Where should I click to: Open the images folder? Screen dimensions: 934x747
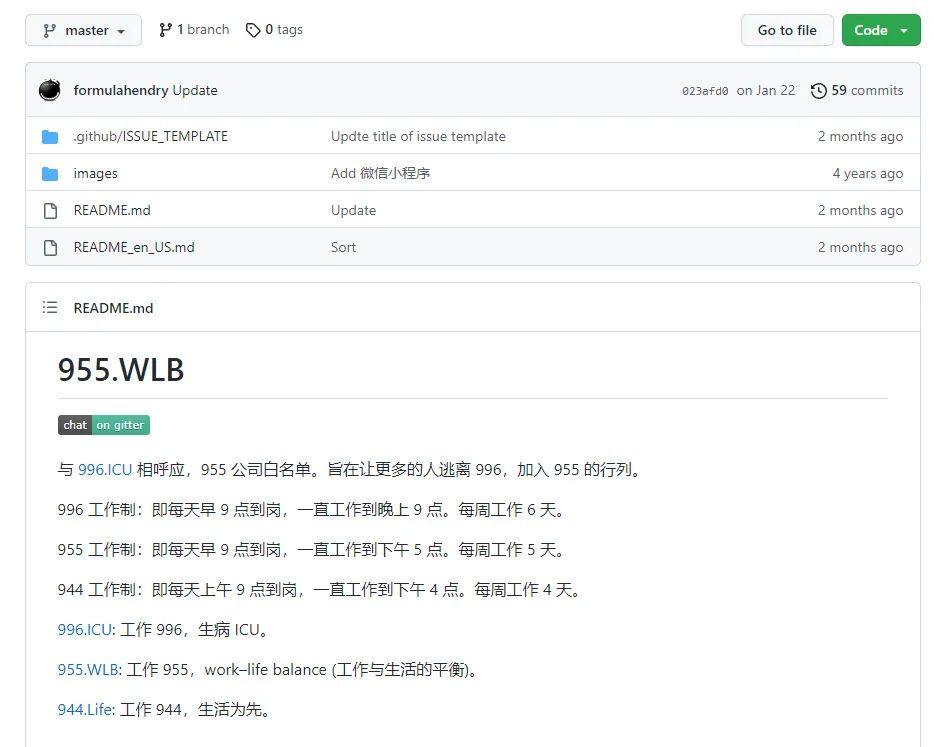point(95,173)
